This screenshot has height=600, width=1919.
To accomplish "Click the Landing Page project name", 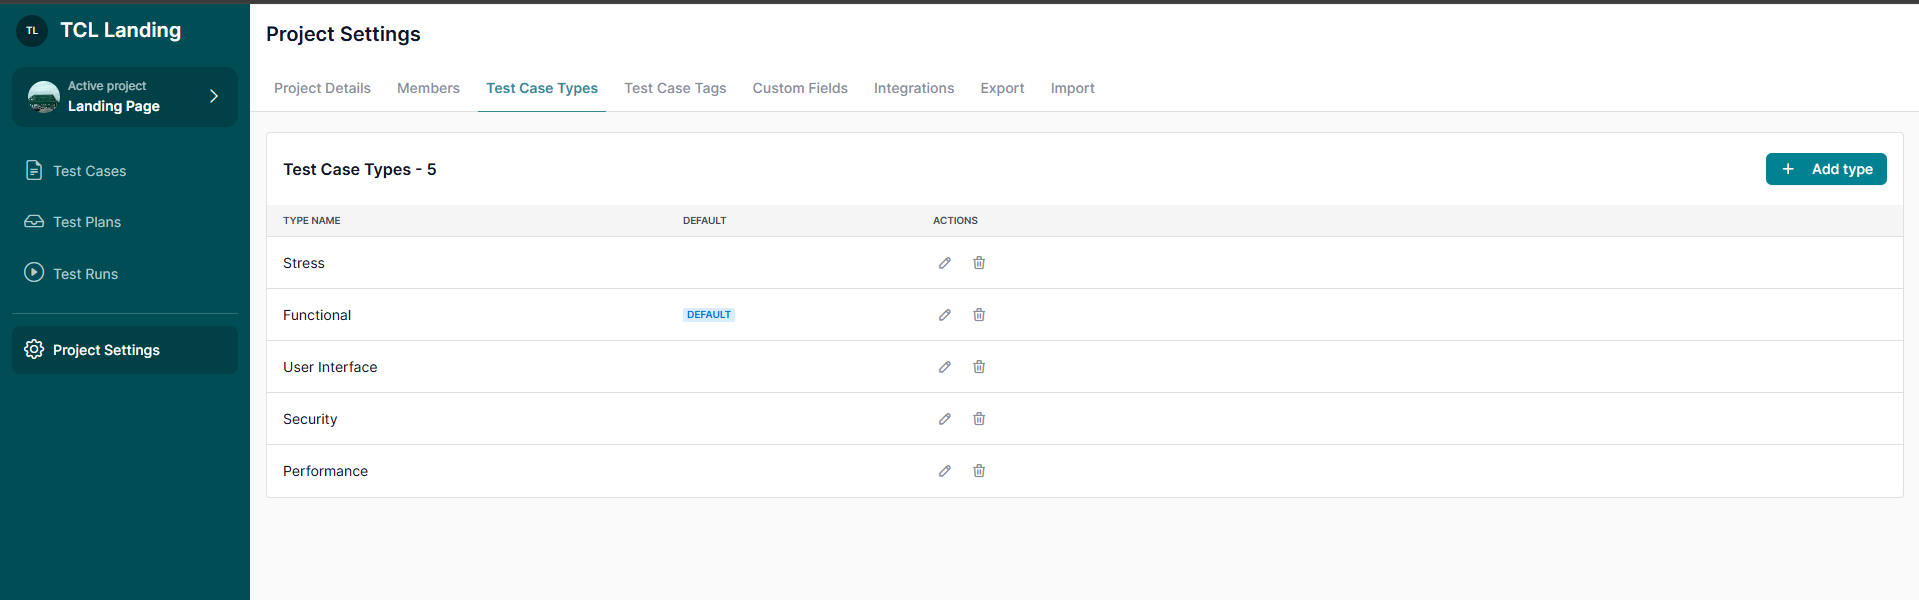I will coord(114,106).
